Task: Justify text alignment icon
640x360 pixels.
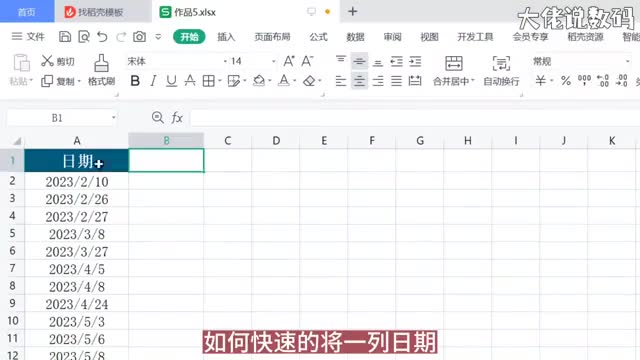Action: tap(396, 81)
